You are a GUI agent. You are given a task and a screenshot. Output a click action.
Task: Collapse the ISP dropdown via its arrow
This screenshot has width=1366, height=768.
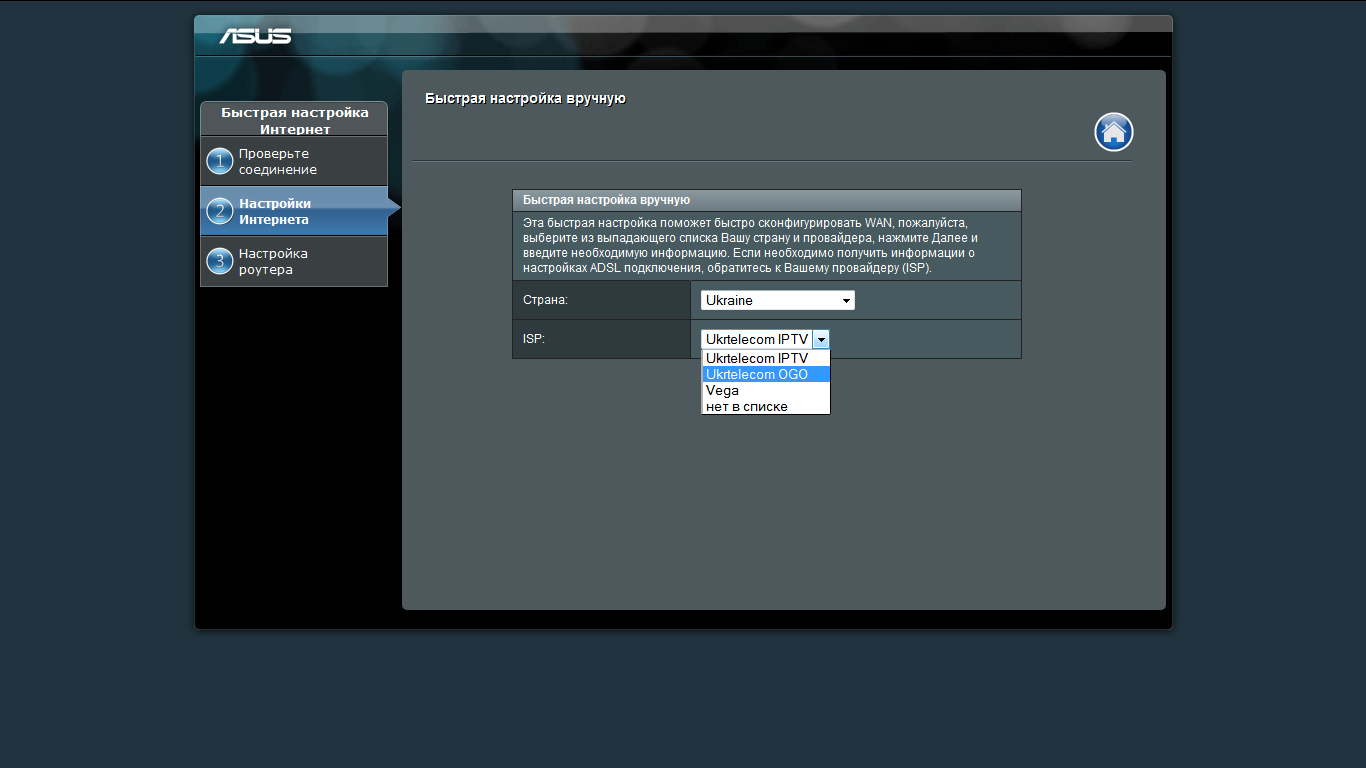820,340
